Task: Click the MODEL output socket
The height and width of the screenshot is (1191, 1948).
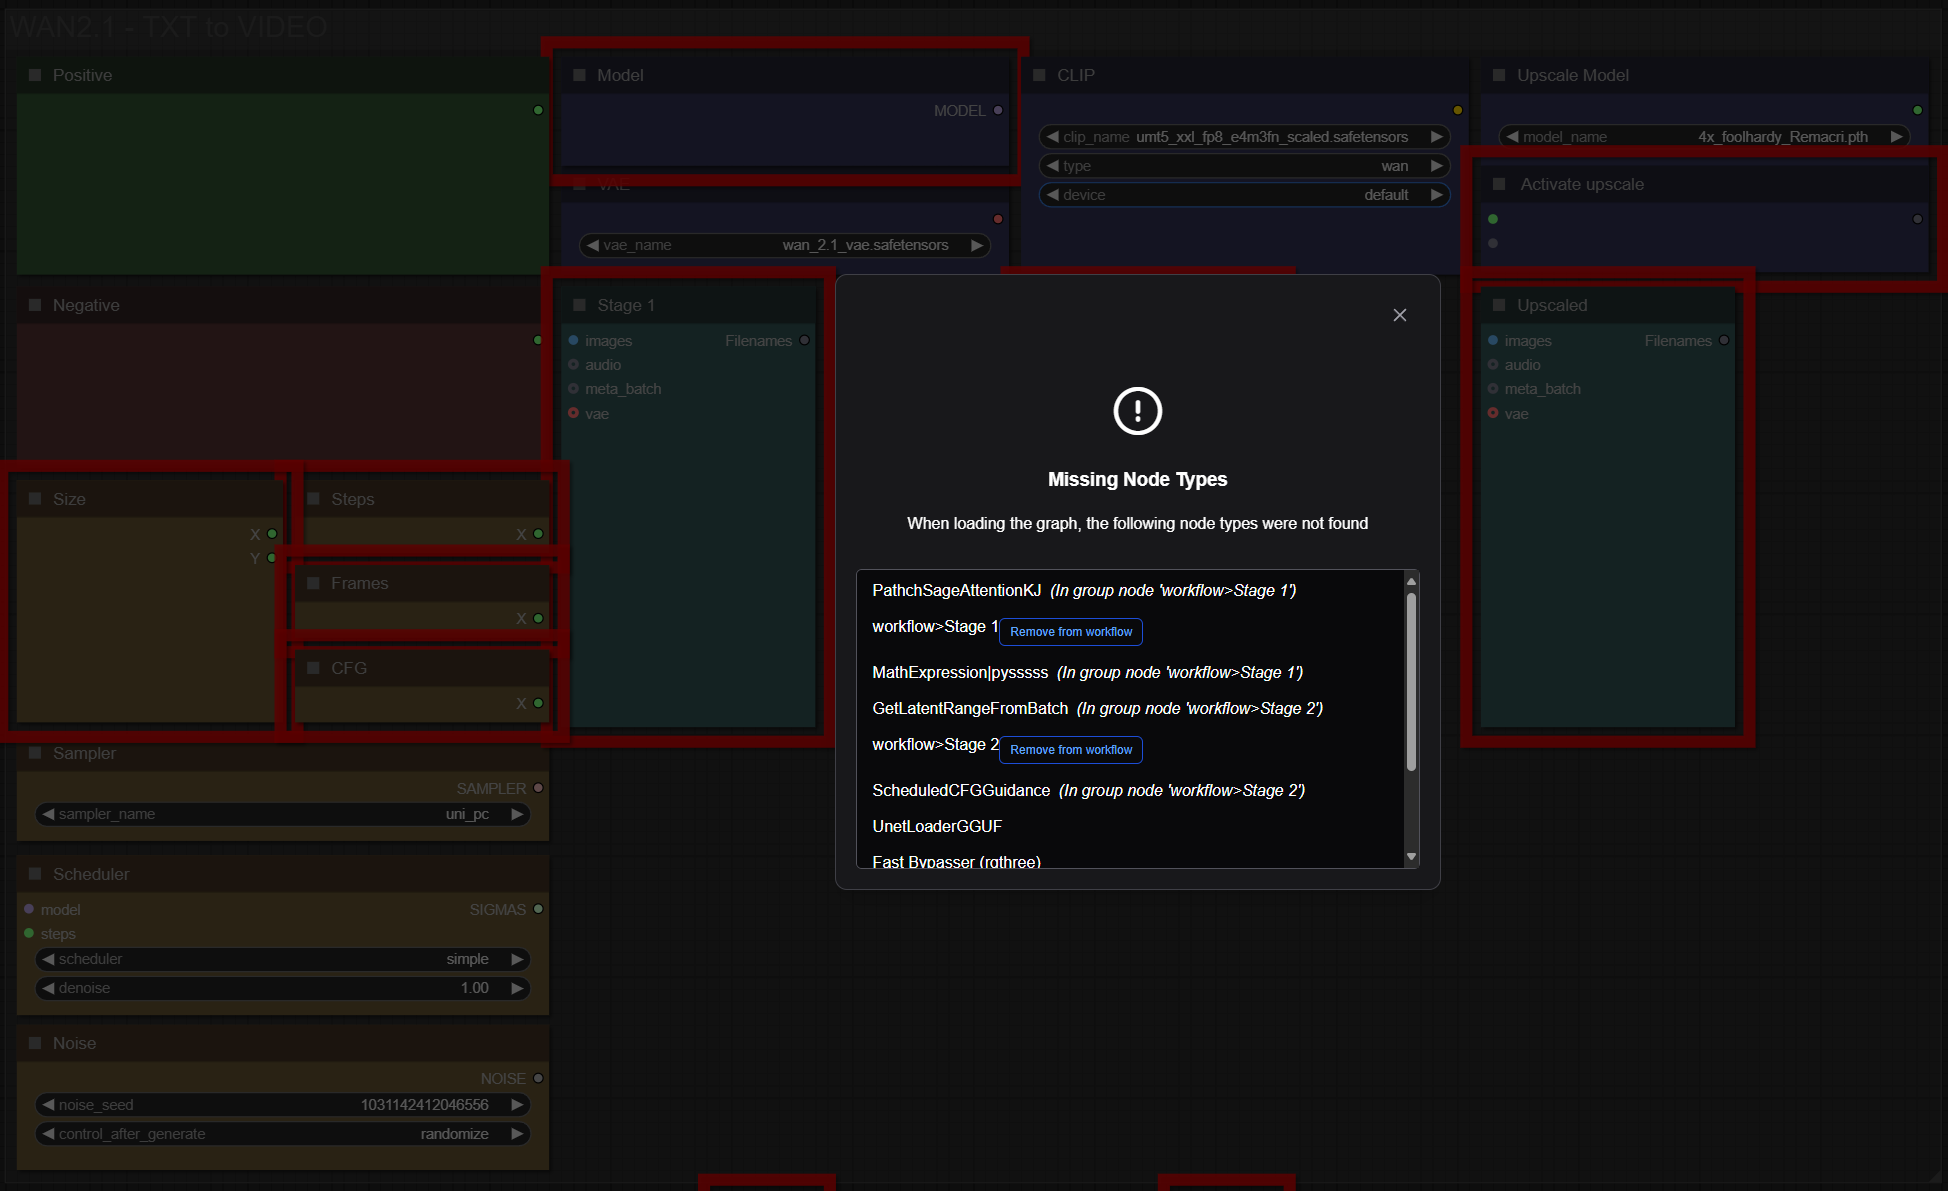Action: click(998, 111)
